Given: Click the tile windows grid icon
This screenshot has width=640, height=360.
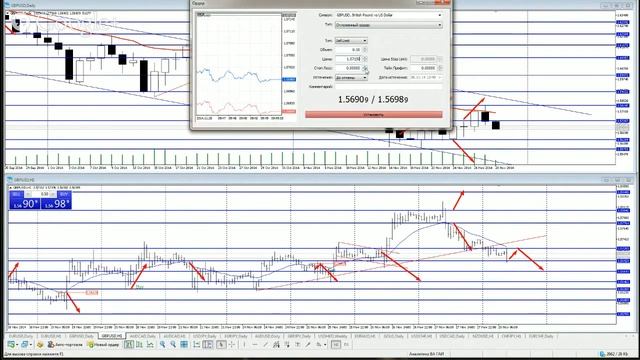Looking at the screenshot, I should point(184,345).
